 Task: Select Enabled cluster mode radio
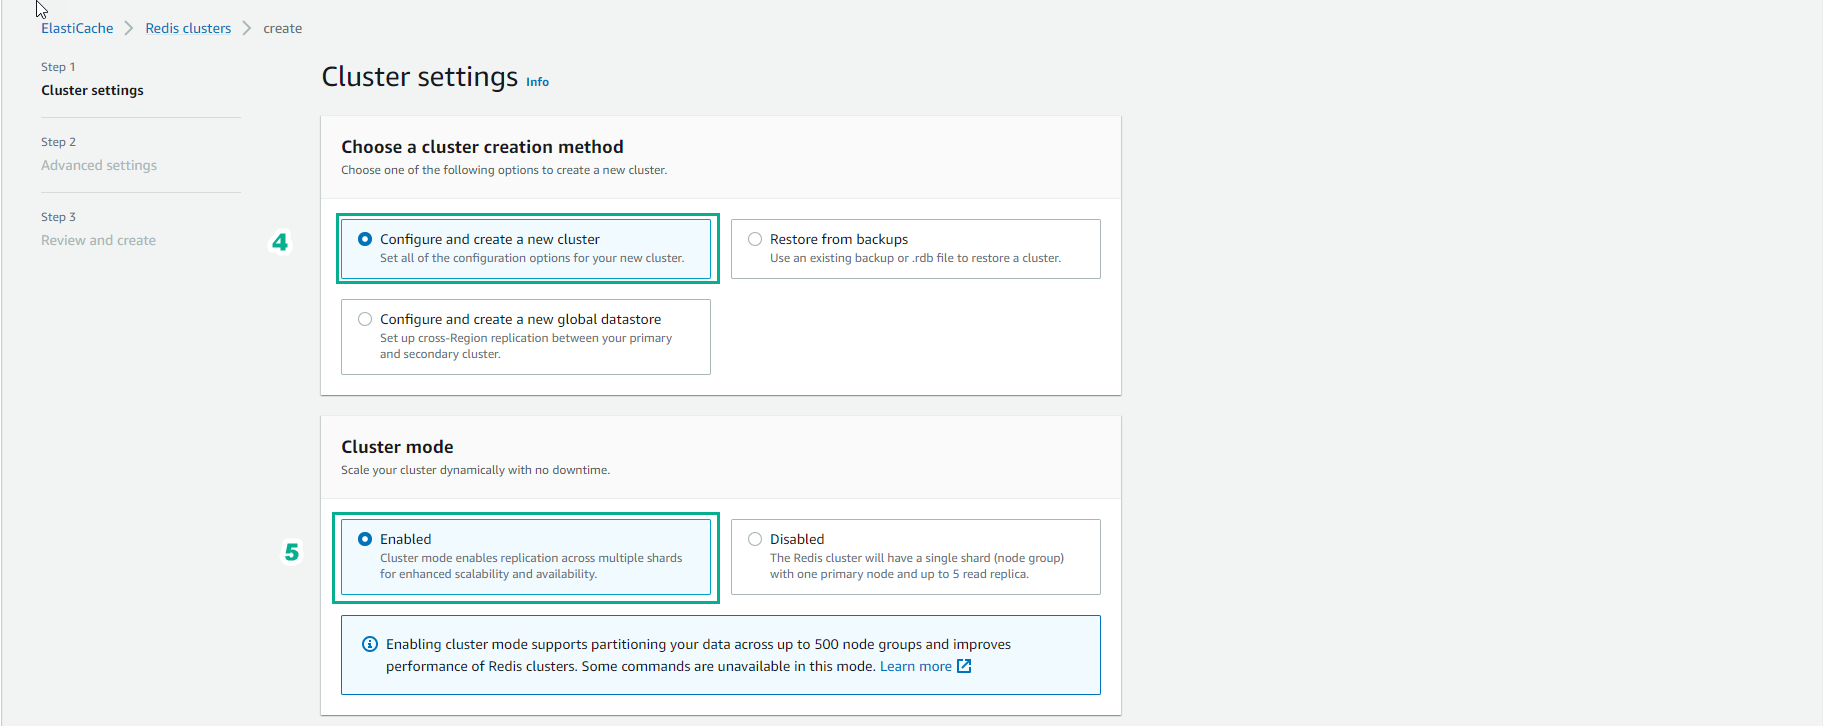click(x=365, y=539)
